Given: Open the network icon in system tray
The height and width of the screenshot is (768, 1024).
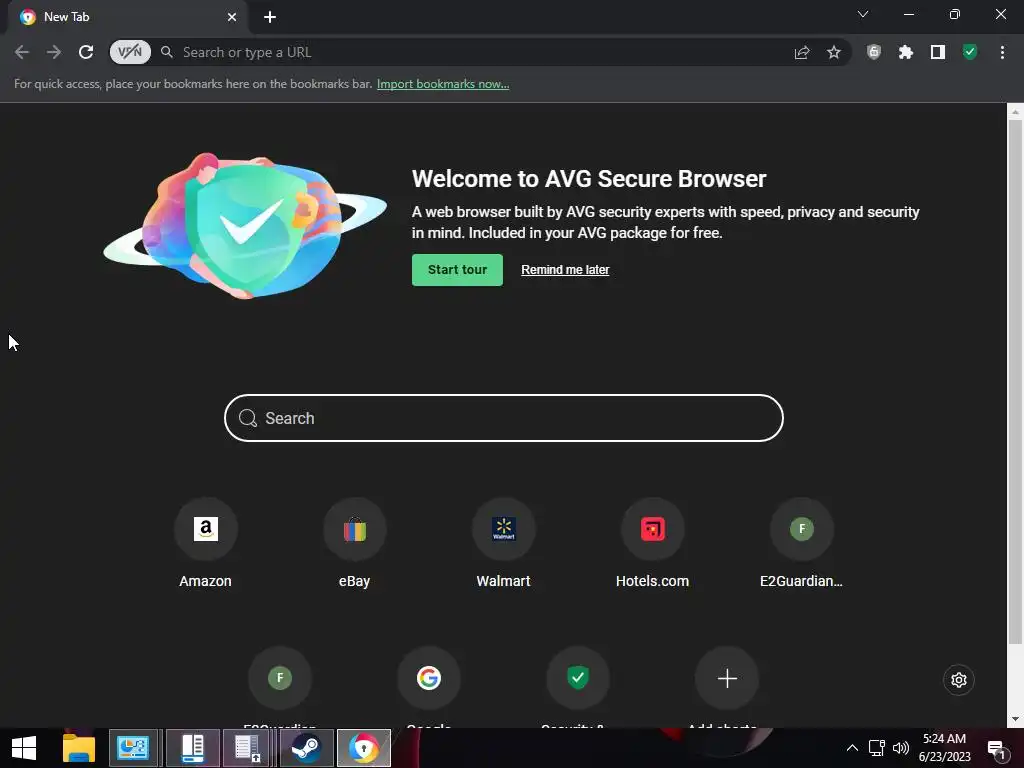Looking at the screenshot, I should click(876, 748).
